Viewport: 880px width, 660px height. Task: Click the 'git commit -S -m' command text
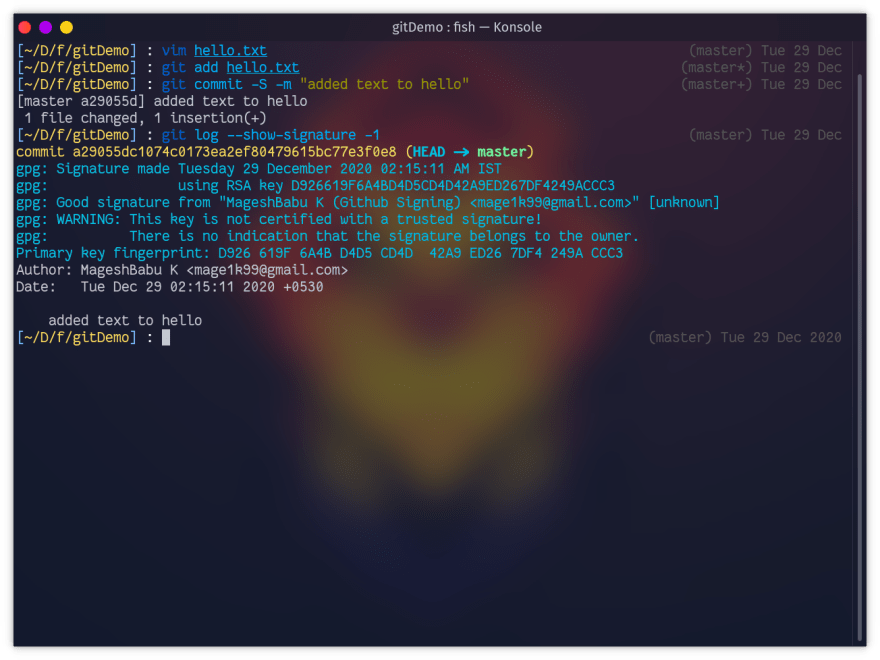(226, 84)
